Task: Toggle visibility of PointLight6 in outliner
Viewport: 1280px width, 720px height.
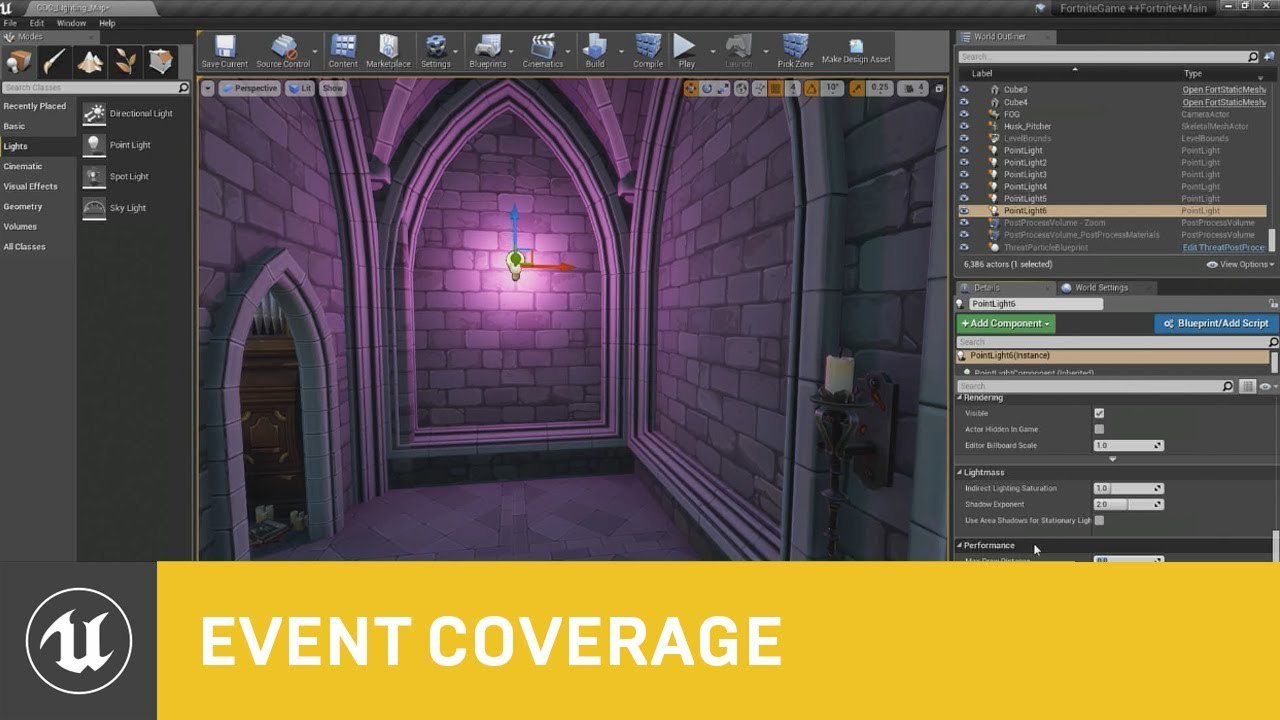Action: [x=965, y=211]
